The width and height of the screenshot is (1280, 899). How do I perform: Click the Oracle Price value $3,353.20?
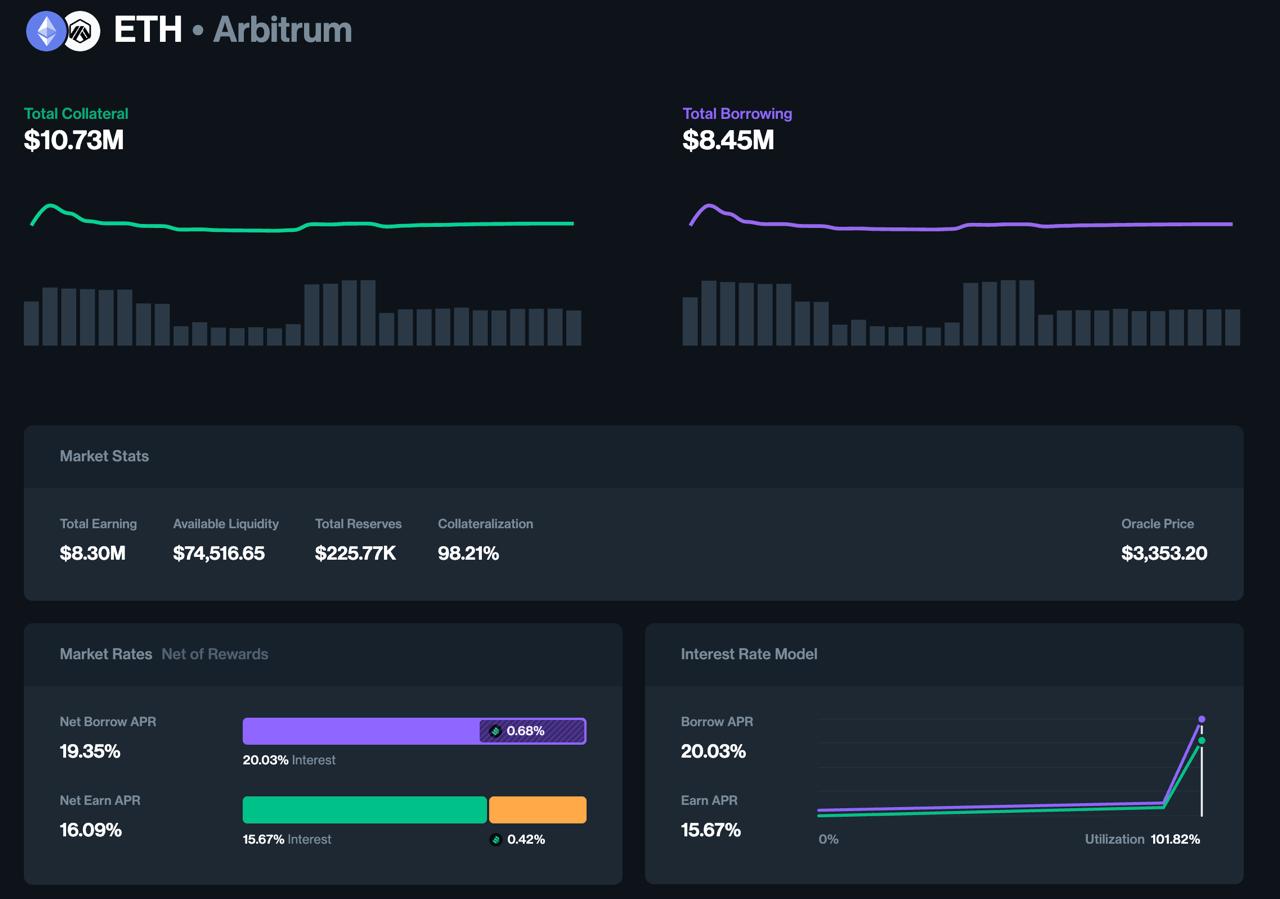(x=1164, y=553)
